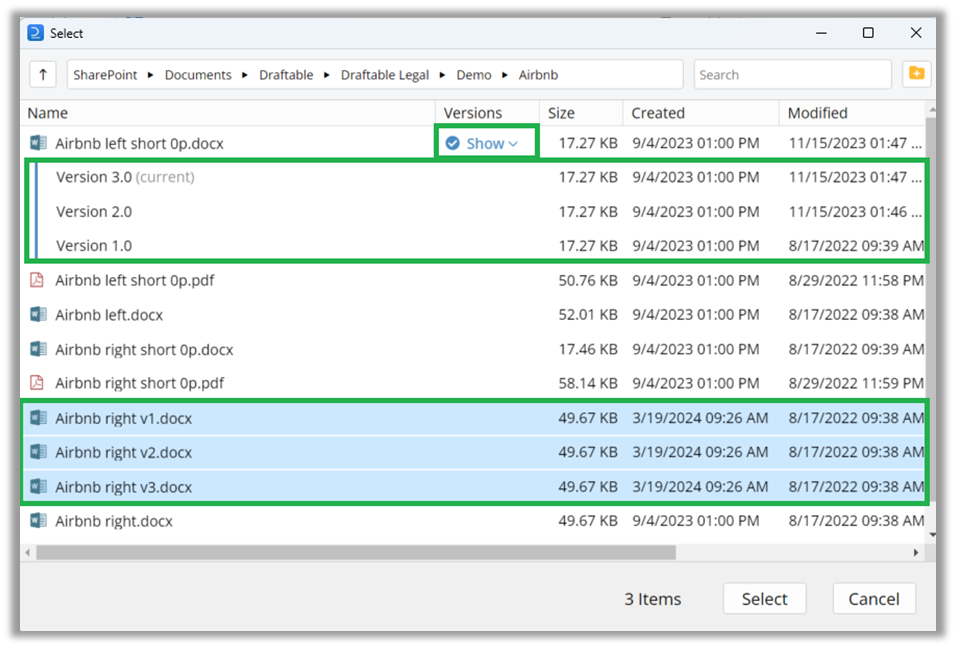The width and height of the screenshot is (956, 648).
Task: Click the blue checkmark beside Show
Action: click(x=452, y=143)
